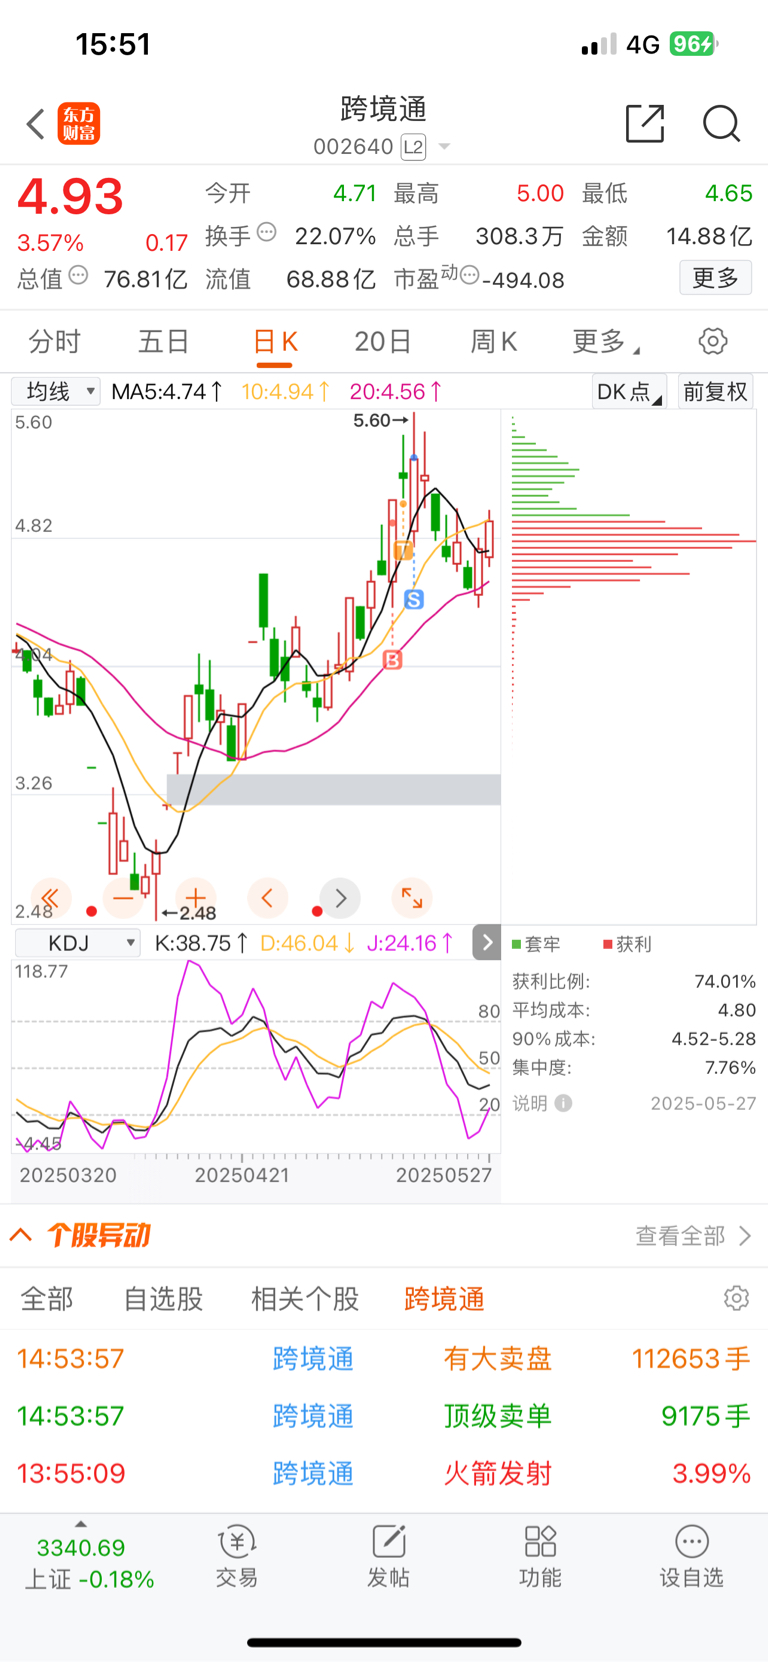
Task: Open 个股异动 settings gear icon
Action: pos(736,1298)
